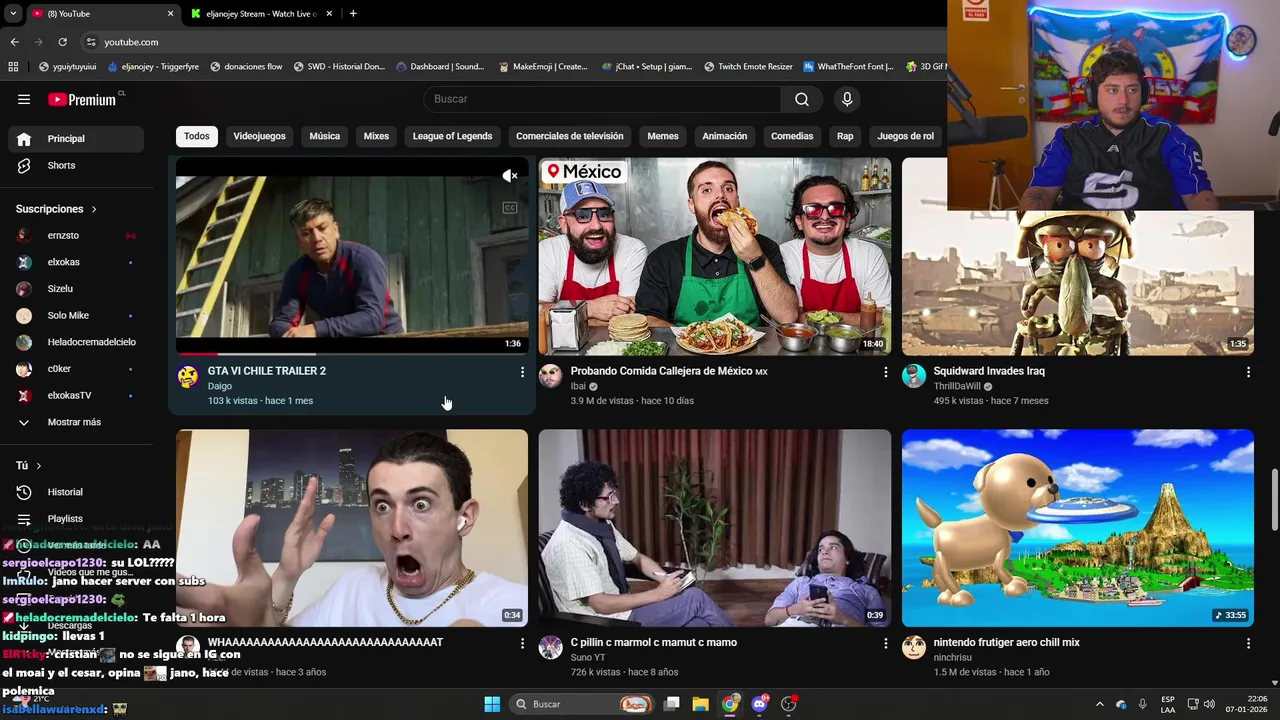The image size is (1280, 720).
Task: Open more options for Squidward Invades Iraq
Action: pyautogui.click(x=1248, y=372)
